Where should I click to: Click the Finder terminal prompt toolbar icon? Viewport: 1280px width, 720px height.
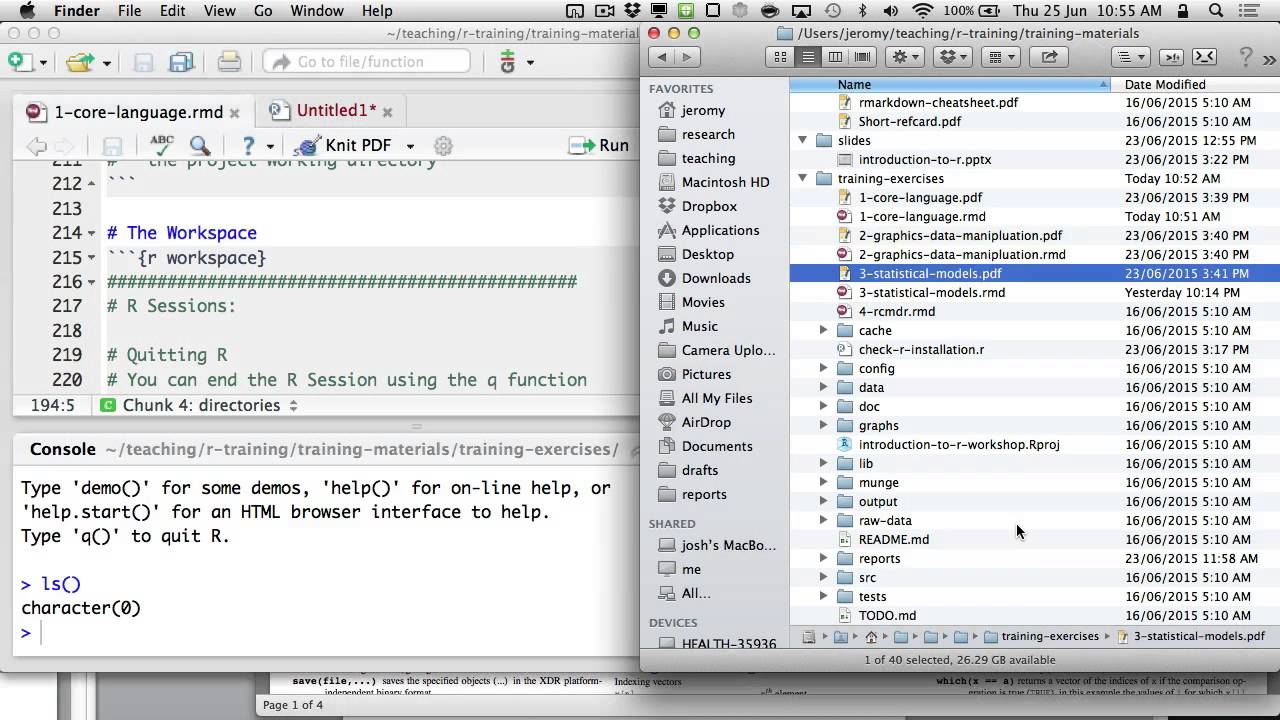click(x=1204, y=57)
